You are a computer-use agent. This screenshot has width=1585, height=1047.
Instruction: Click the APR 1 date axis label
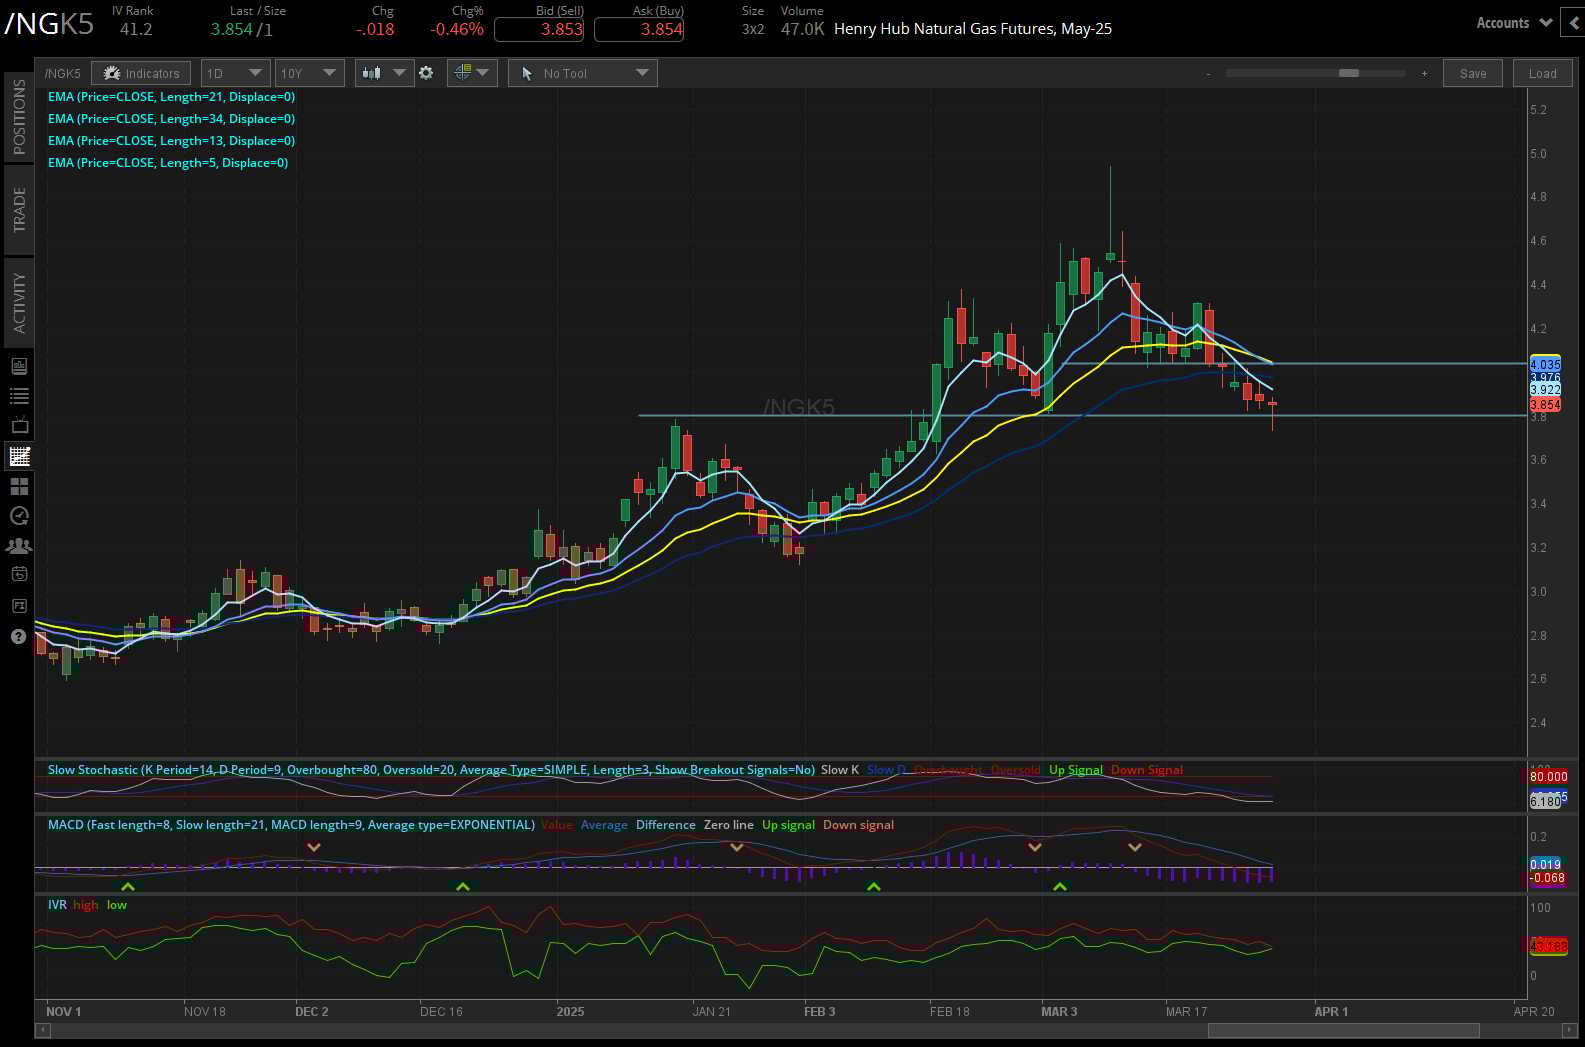pos(1331,1011)
